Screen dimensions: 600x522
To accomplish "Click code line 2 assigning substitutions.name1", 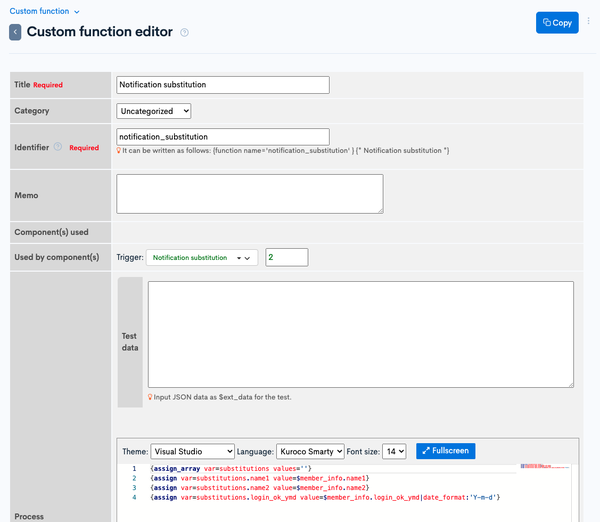I will tap(260, 478).
